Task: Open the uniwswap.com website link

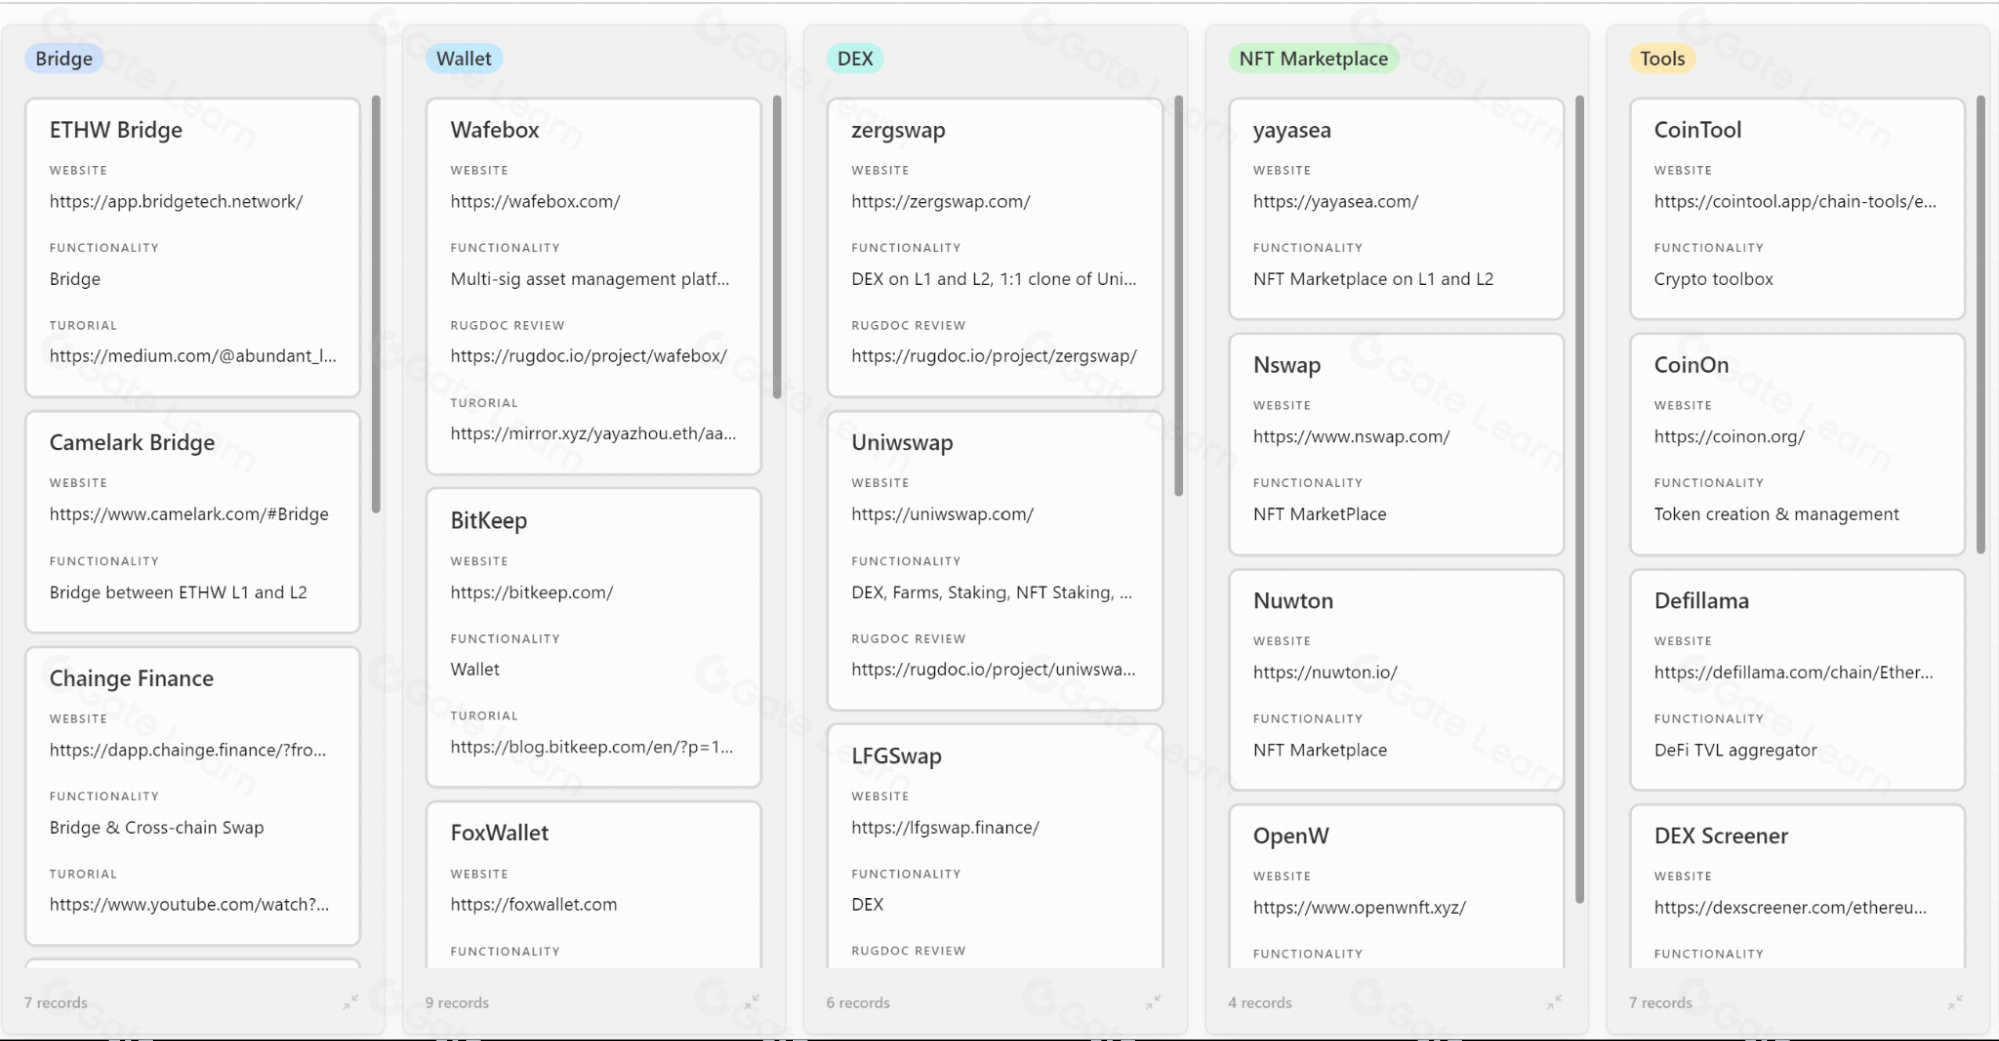Action: click(x=942, y=514)
